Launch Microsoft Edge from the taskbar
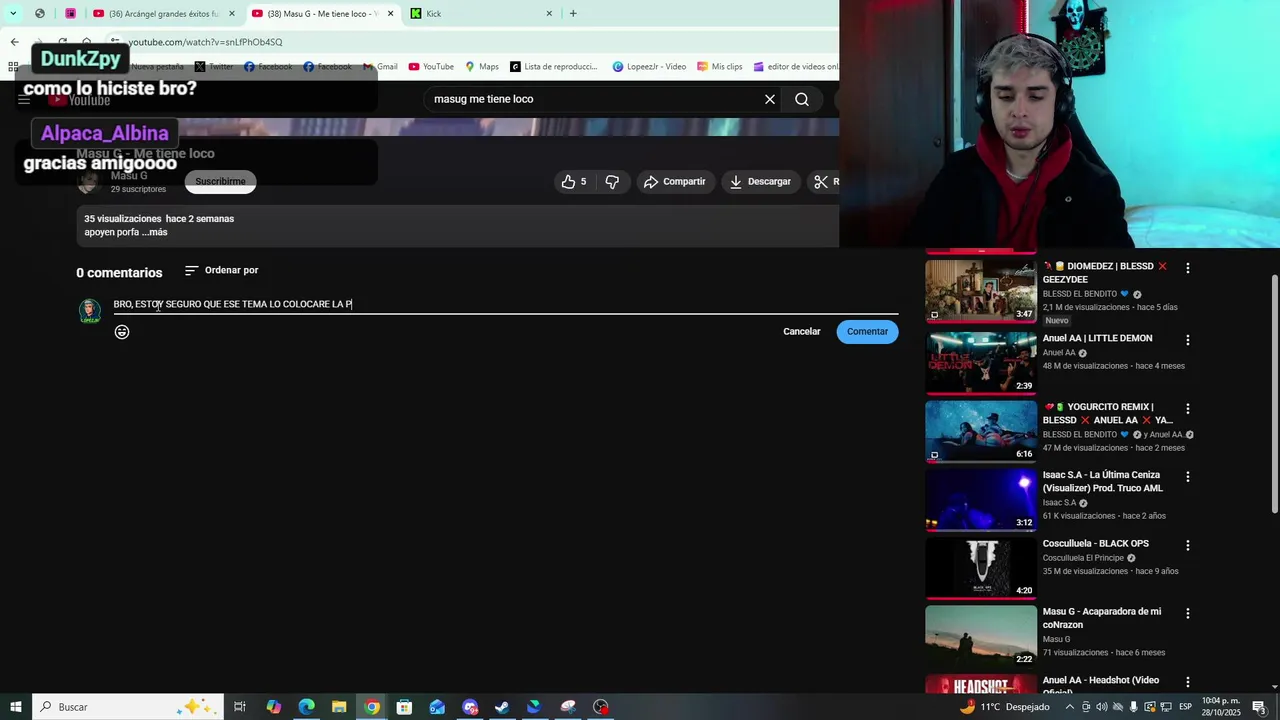Viewport: 1280px width, 720px height. pyautogui.click(x=306, y=707)
